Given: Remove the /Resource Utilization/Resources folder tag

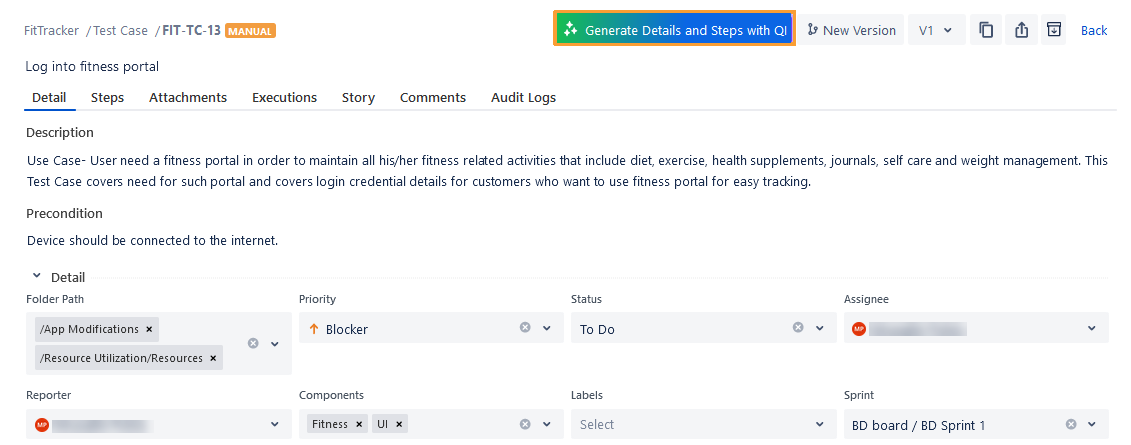Looking at the screenshot, I should pos(213,358).
